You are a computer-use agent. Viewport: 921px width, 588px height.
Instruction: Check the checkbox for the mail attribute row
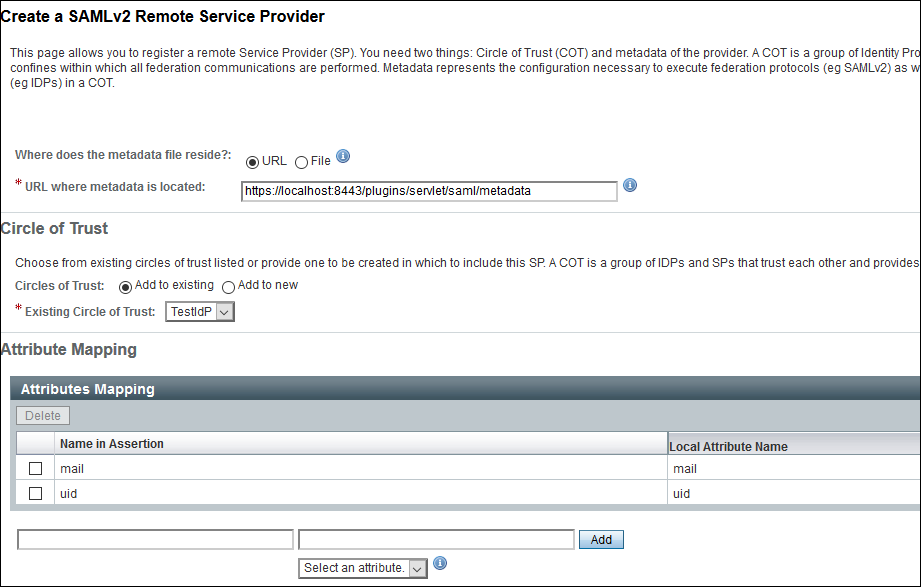[x=34, y=468]
